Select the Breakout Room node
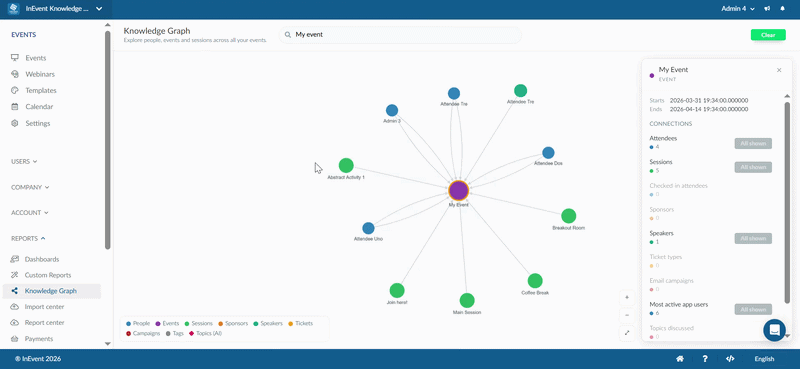Image resolution: width=800 pixels, height=369 pixels. point(568,216)
